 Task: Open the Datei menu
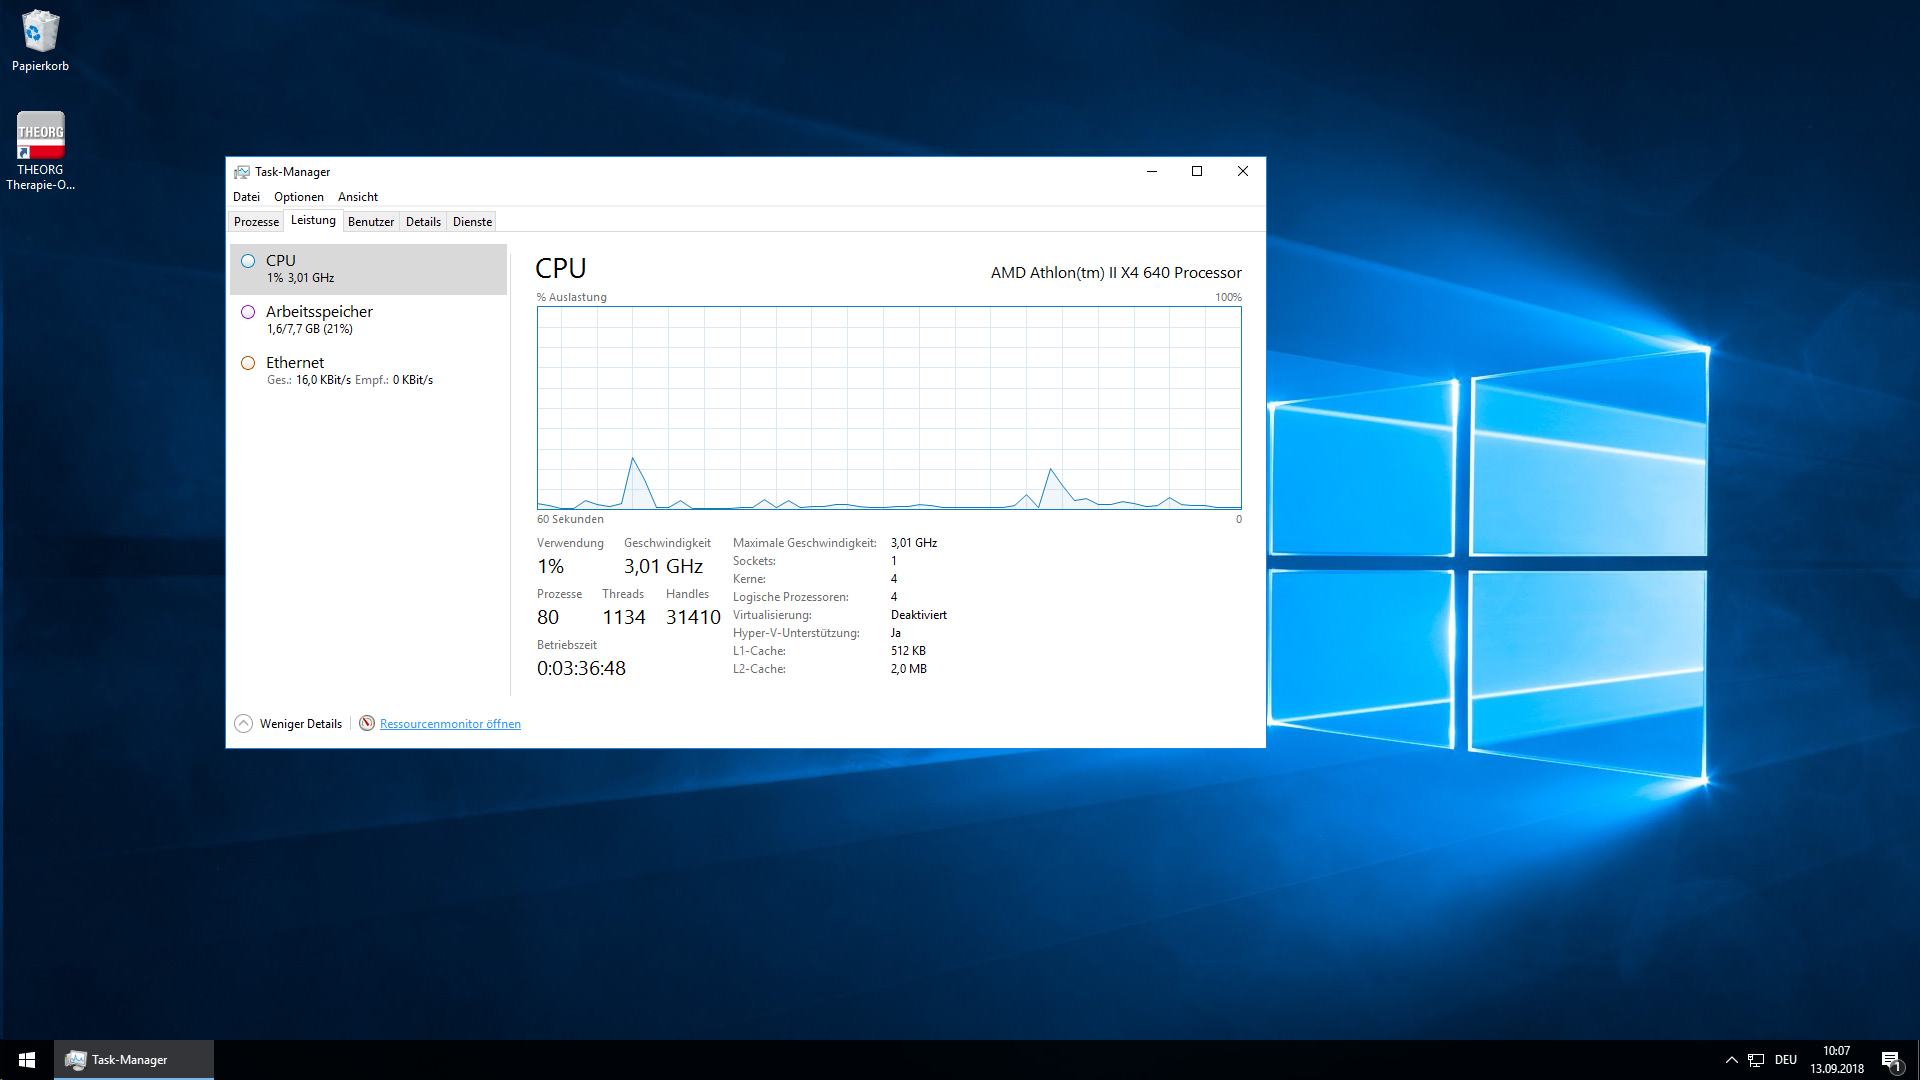246,197
